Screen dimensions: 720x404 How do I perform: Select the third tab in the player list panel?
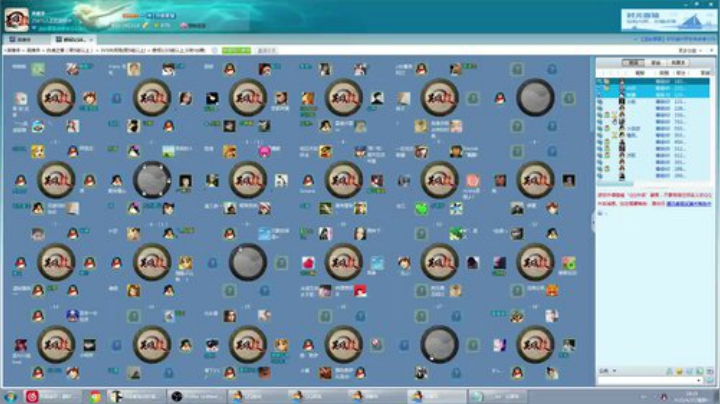click(678, 62)
